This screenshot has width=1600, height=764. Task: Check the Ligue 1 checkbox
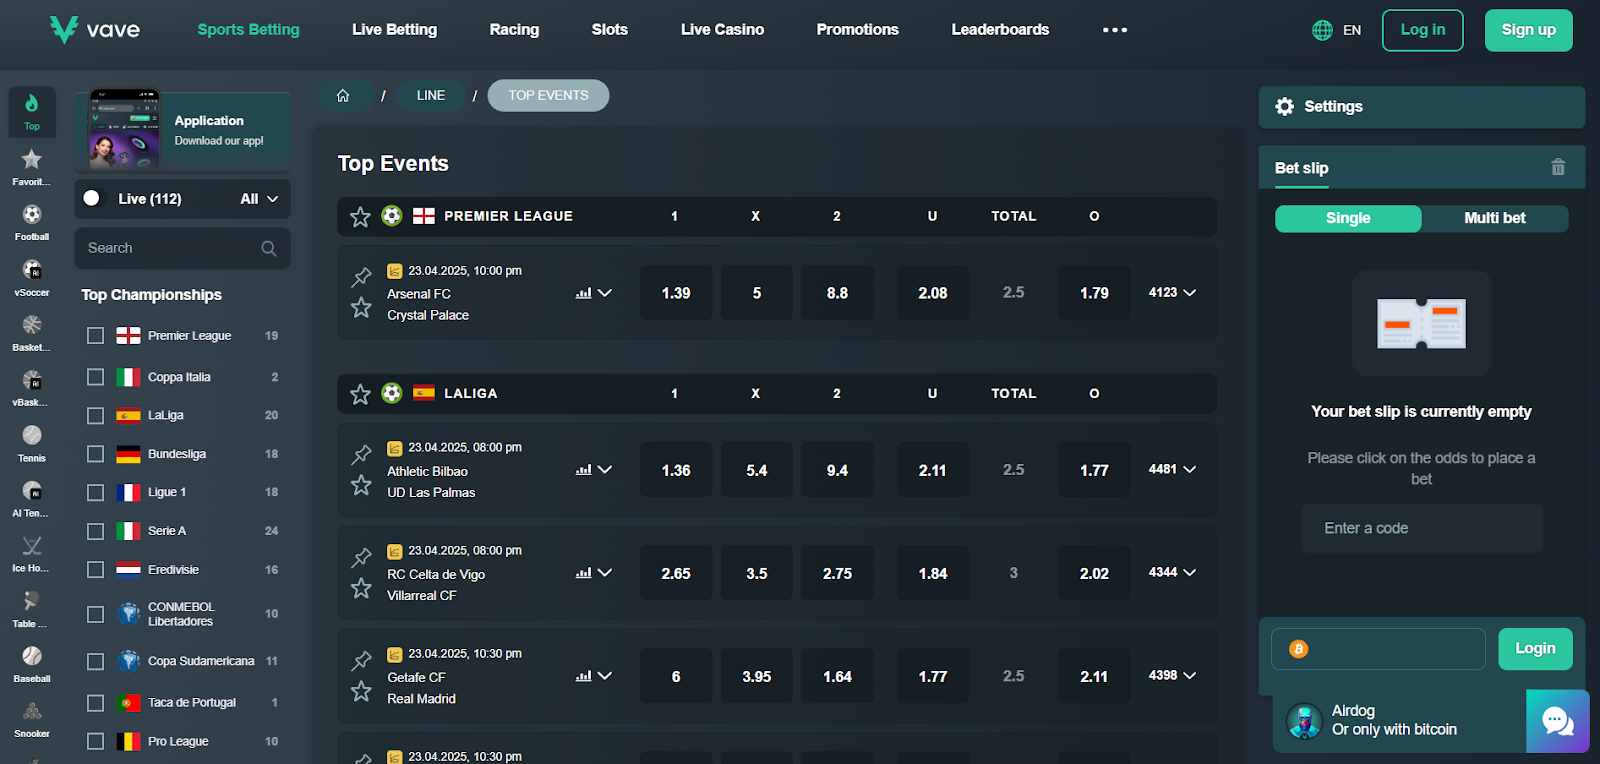(95, 492)
